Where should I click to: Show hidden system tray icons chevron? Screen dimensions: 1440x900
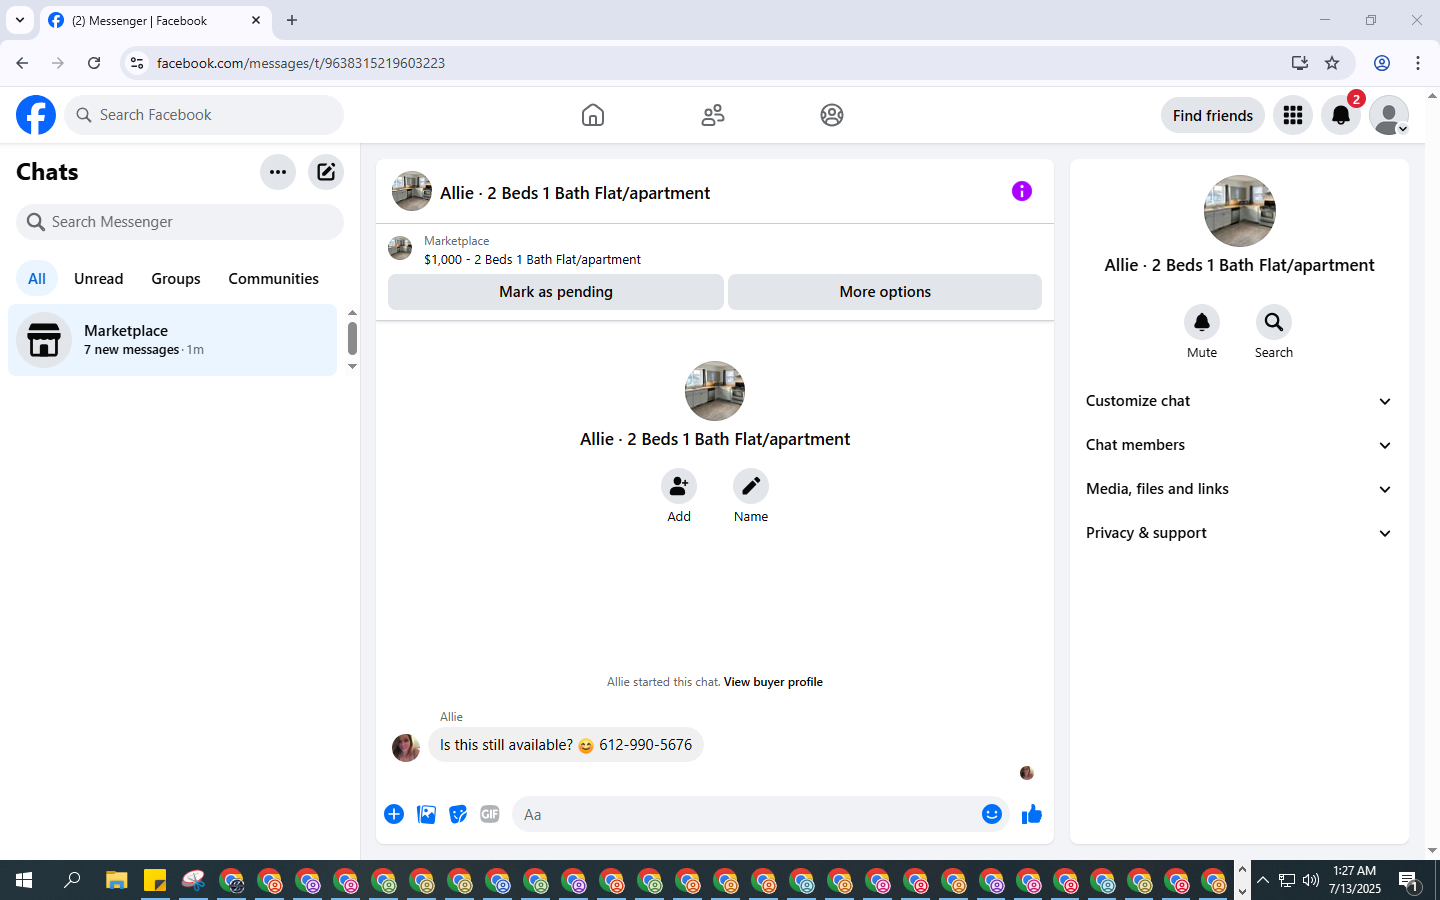(1263, 880)
